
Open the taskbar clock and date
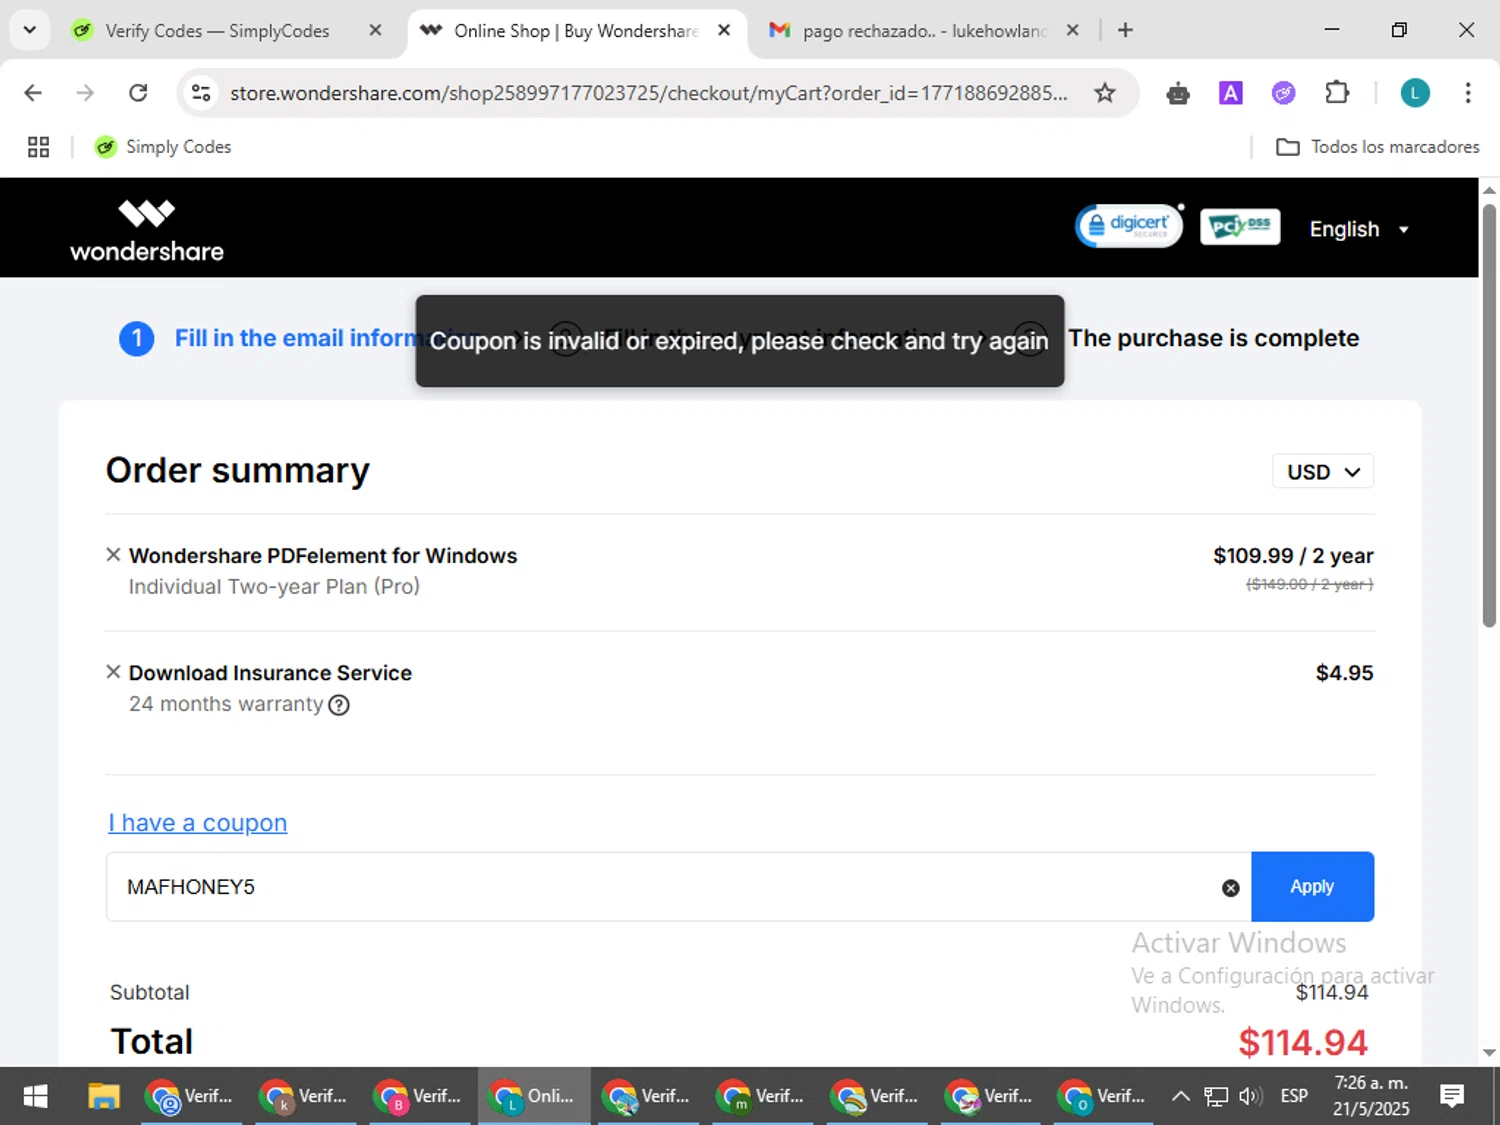pyautogui.click(x=1371, y=1096)
